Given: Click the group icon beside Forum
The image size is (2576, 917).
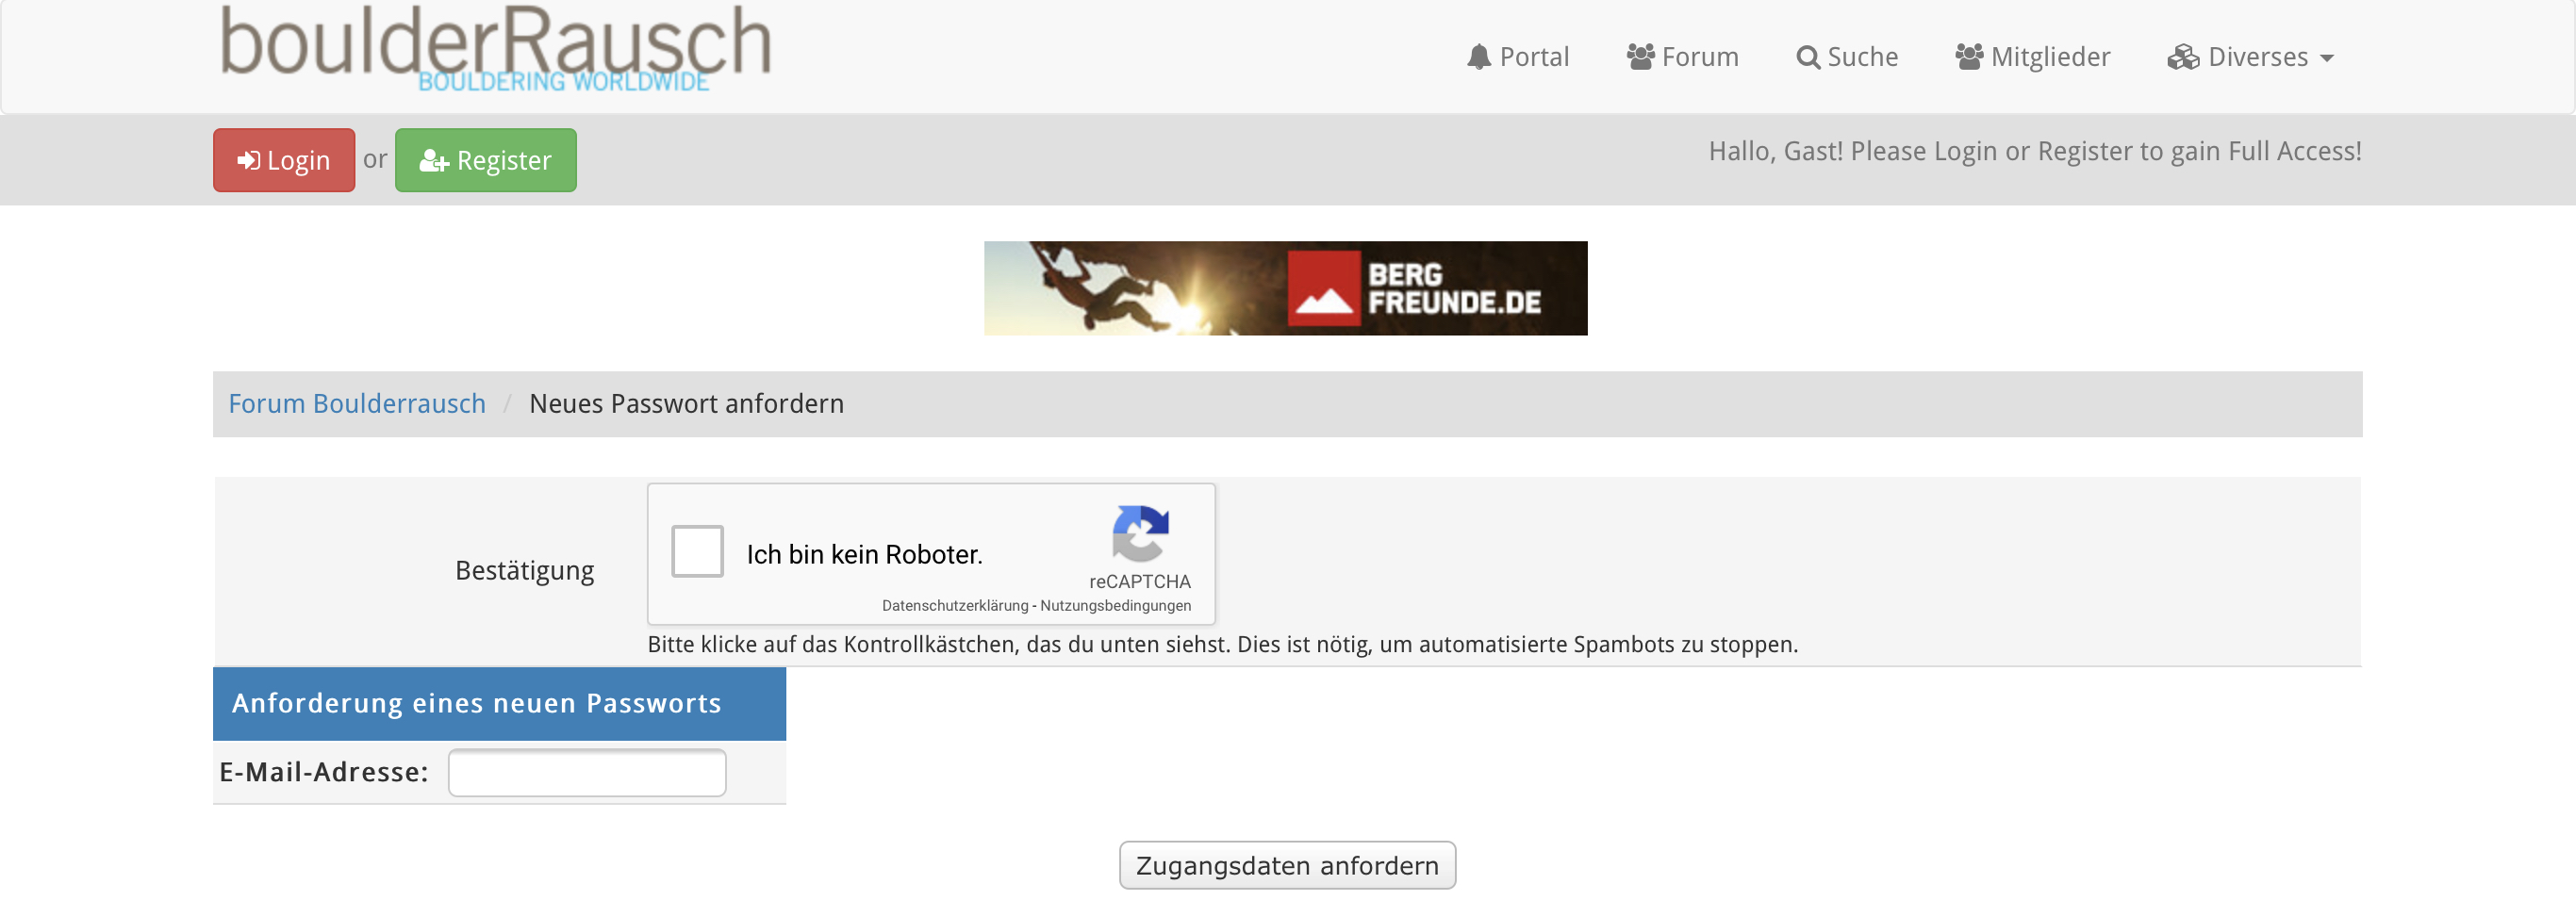Looking at the screenshot, I should click(1640, 57).
